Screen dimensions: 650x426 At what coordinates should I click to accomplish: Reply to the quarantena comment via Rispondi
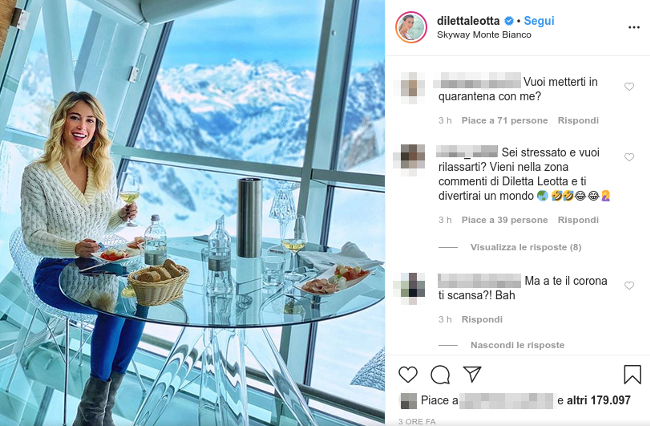point(578,121)
